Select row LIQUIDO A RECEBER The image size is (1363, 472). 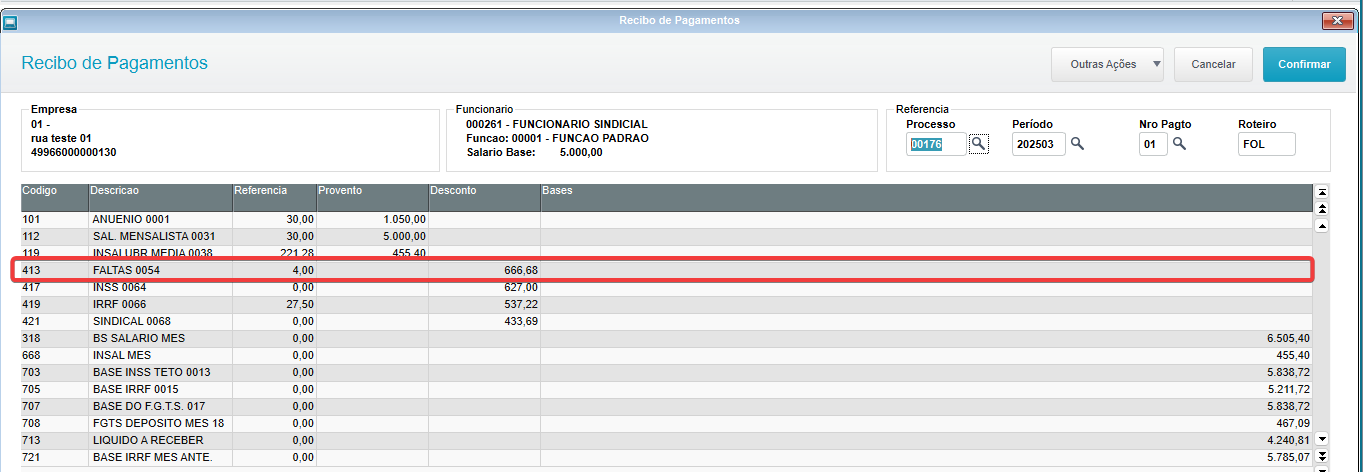coord(666,440)
